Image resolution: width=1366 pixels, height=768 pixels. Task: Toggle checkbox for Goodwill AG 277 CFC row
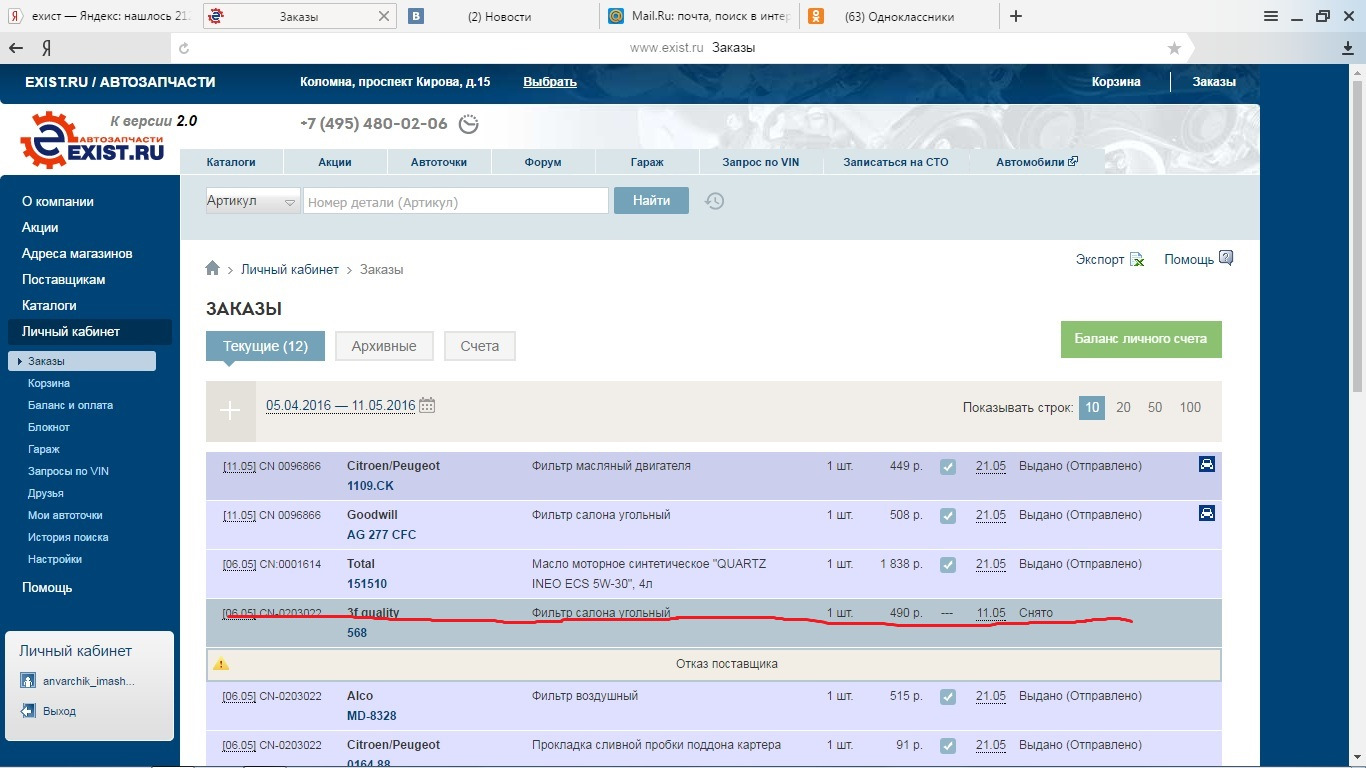tap(948, 515)
